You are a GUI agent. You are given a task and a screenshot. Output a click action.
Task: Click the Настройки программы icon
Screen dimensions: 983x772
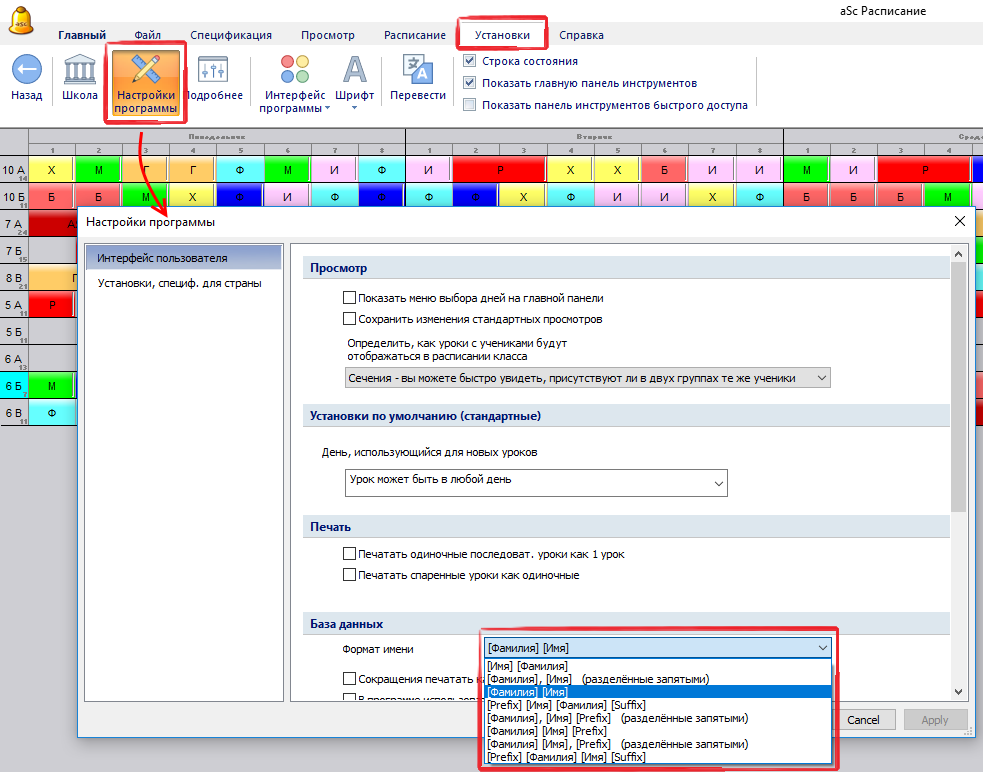point(145,70)
